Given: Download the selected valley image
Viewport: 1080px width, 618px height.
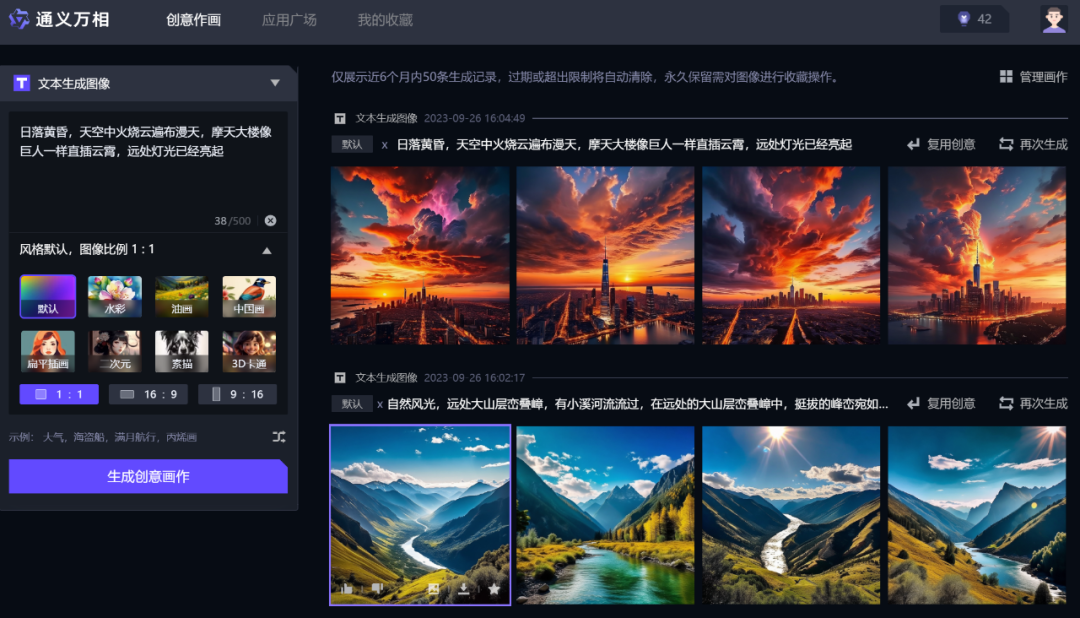Looking at the screenshot, I should coord(463,590).
